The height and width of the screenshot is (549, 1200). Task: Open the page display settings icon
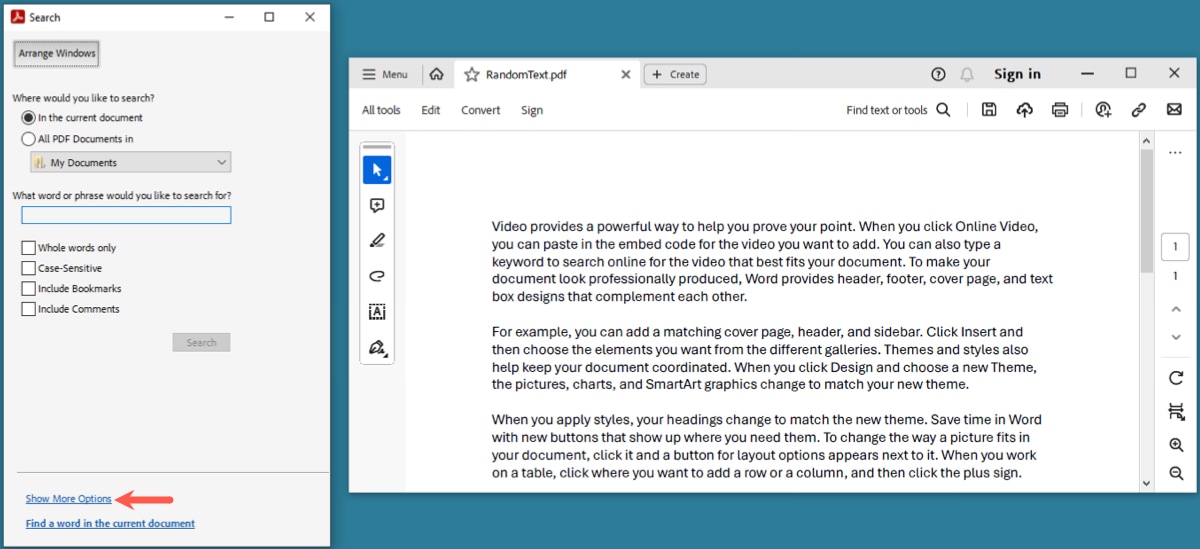[1176, 411]
